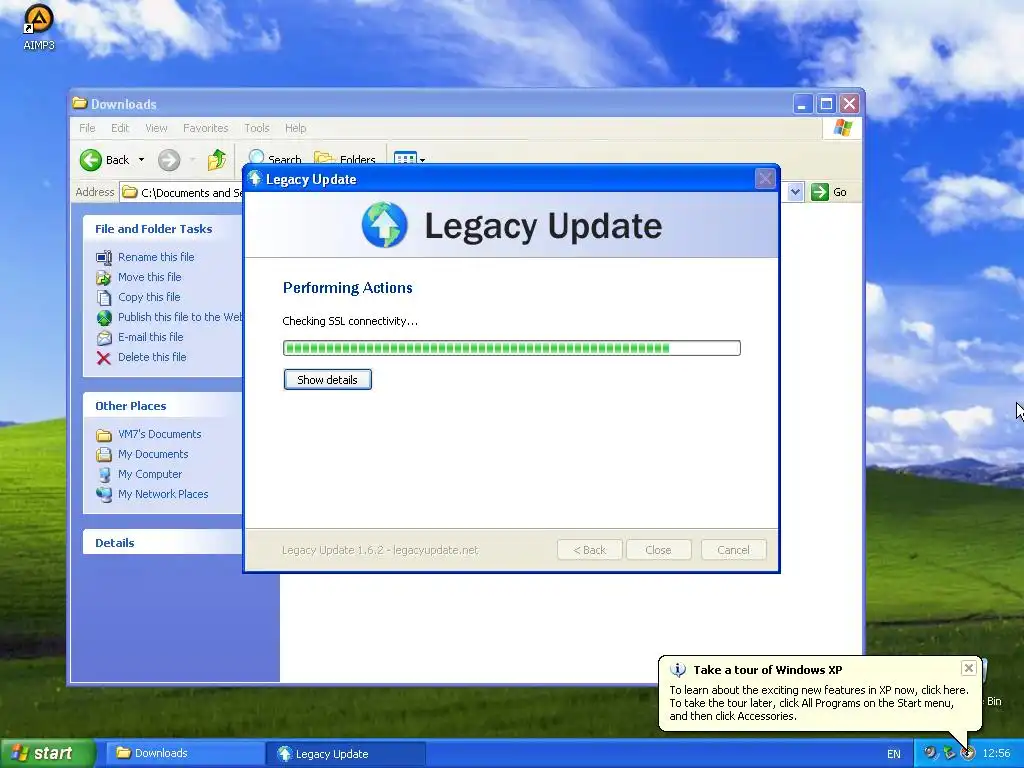Viewport: 1024px width, 768px height.
Task: Click the 'Move this file' link
Action: 150,277
